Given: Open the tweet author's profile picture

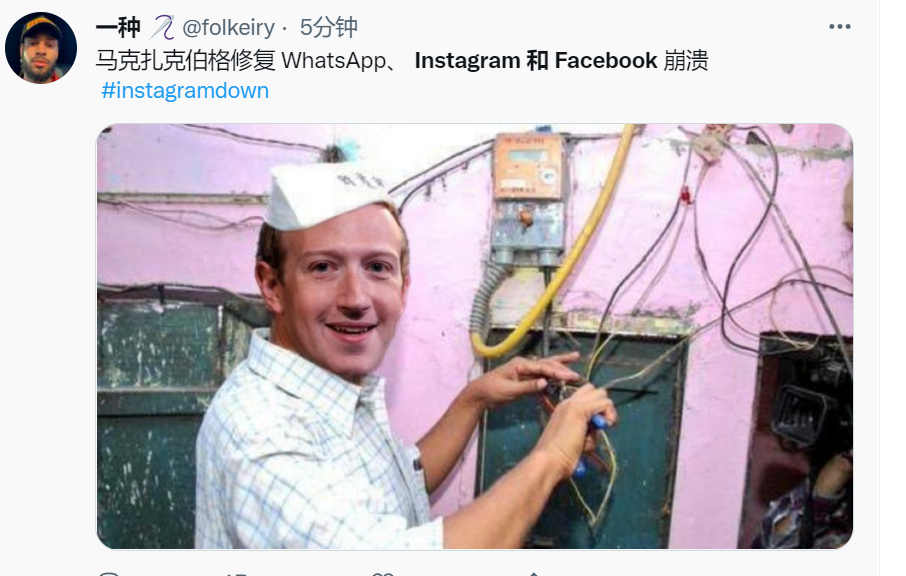Looking at the screenshot, I should (40, 47).
